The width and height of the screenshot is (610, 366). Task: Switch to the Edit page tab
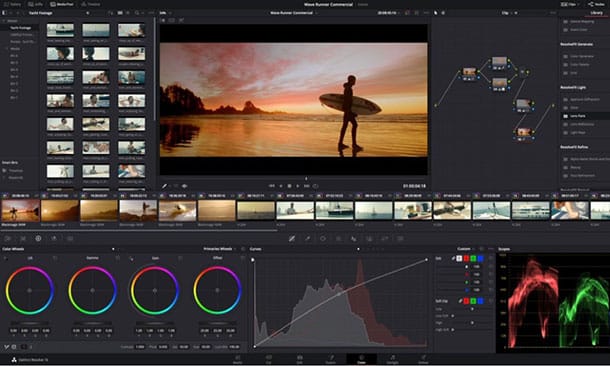pyautogui.click(x=299, y=359)
